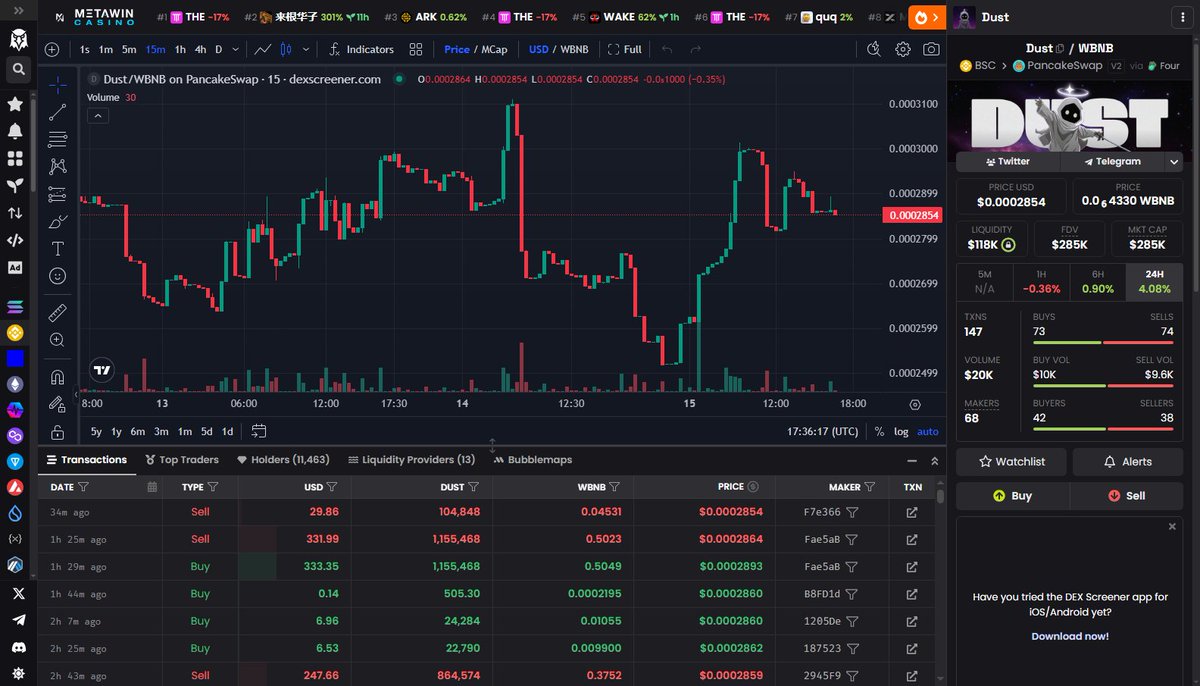
Task: Open the Liquidity Providers tab
Action: [x=411, y=460]
